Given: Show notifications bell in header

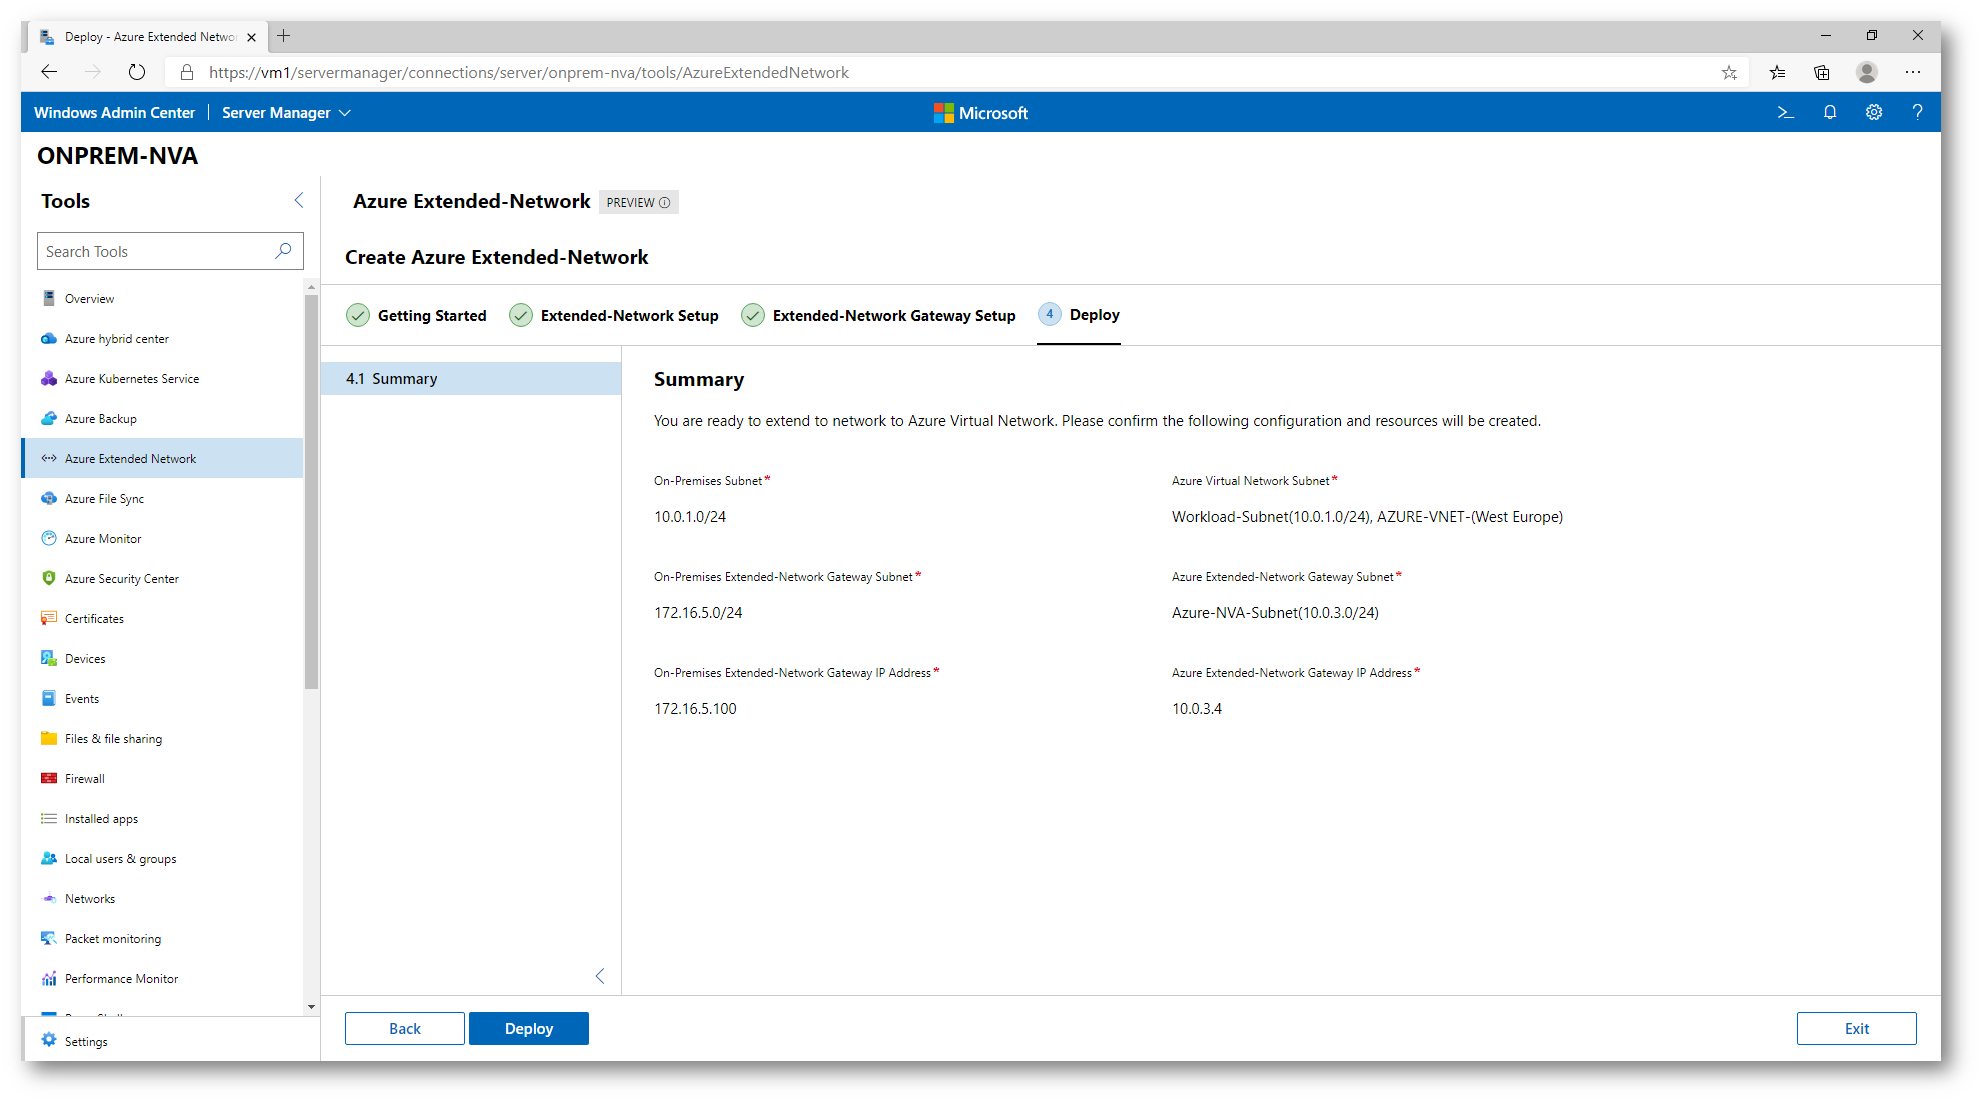Looking at the screenshot, I should [x=1830, y=112].
